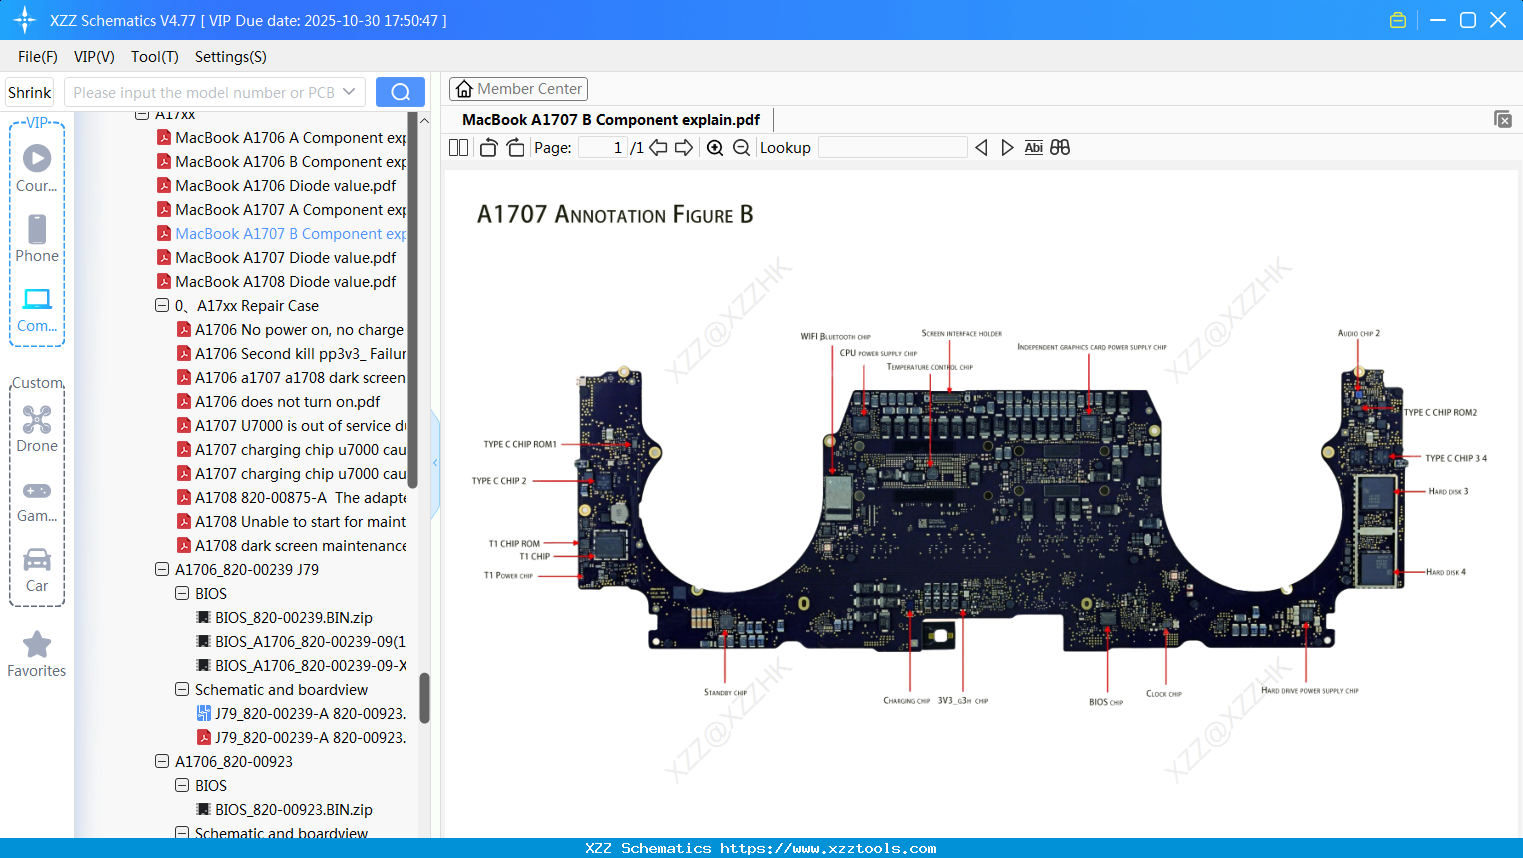Click the file tree vertical scrollbar thumb
Screen dimensions: 1523x858
pos(424,698)
